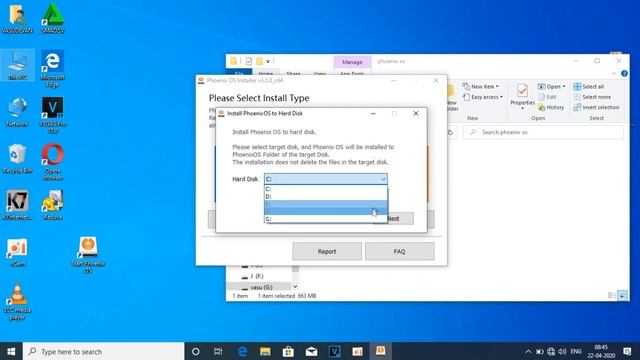
Task: Click the taskbar search box
Action: (x=104, y=351)
